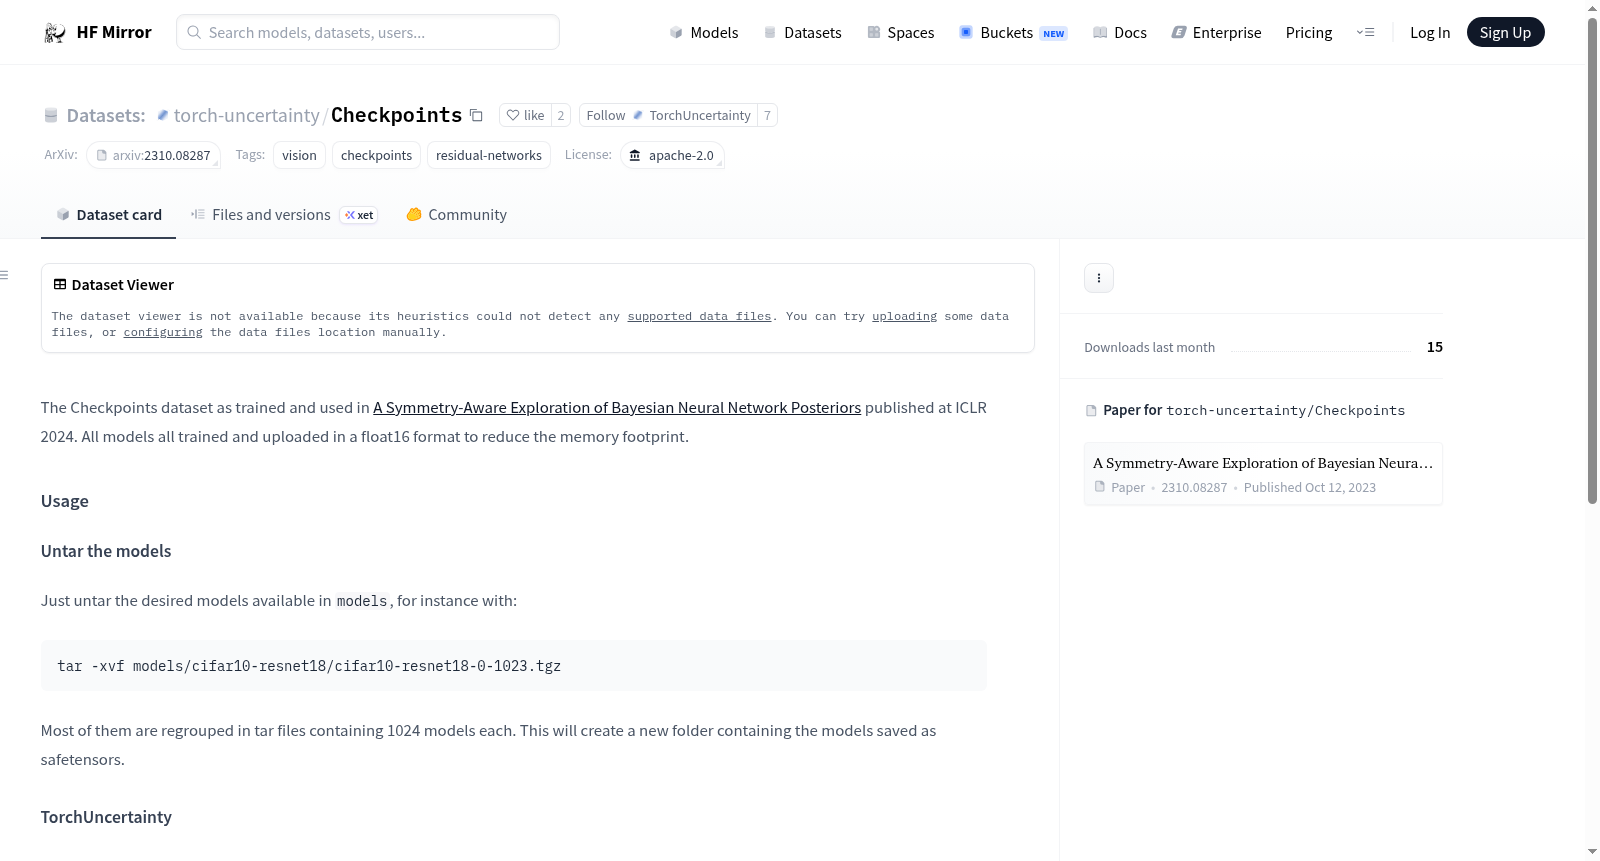Open the like count of 2
Screen dimensions: 1600x861
(561, 116)
